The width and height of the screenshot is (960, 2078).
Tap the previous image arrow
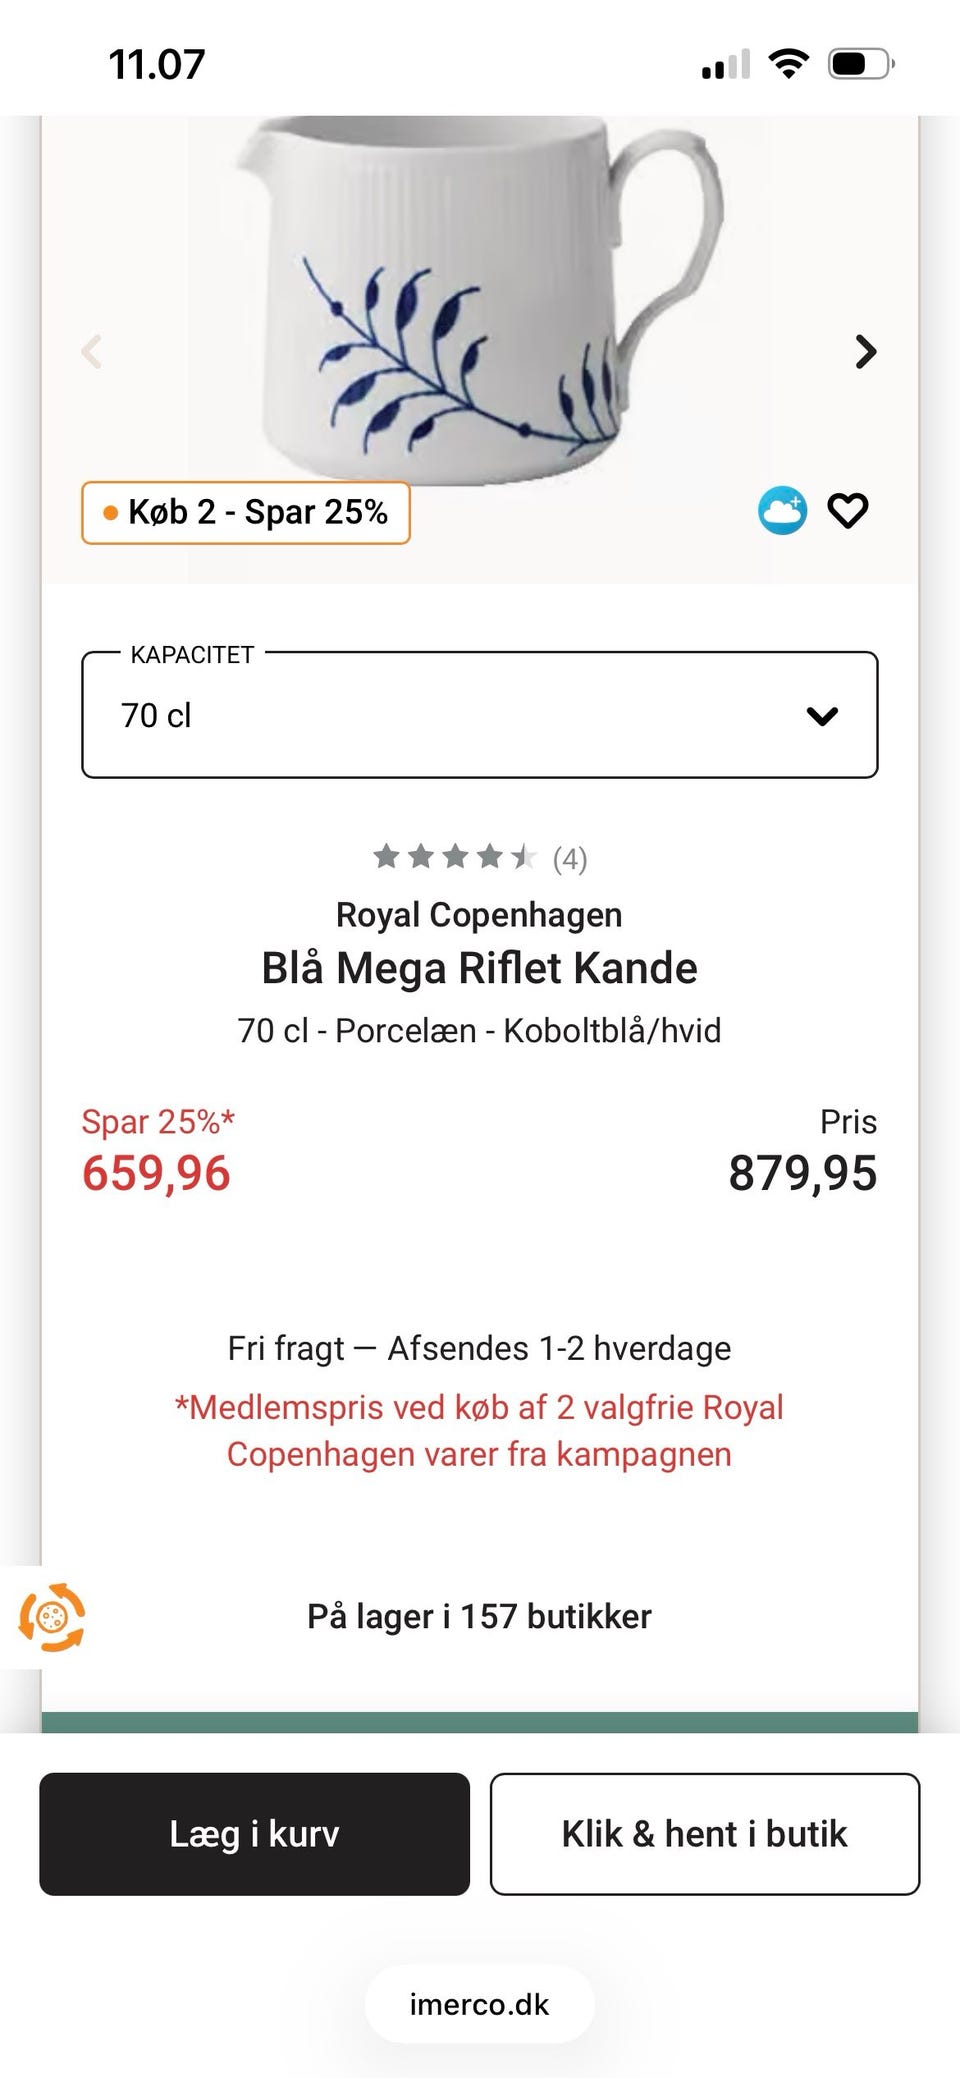point(92,352)
